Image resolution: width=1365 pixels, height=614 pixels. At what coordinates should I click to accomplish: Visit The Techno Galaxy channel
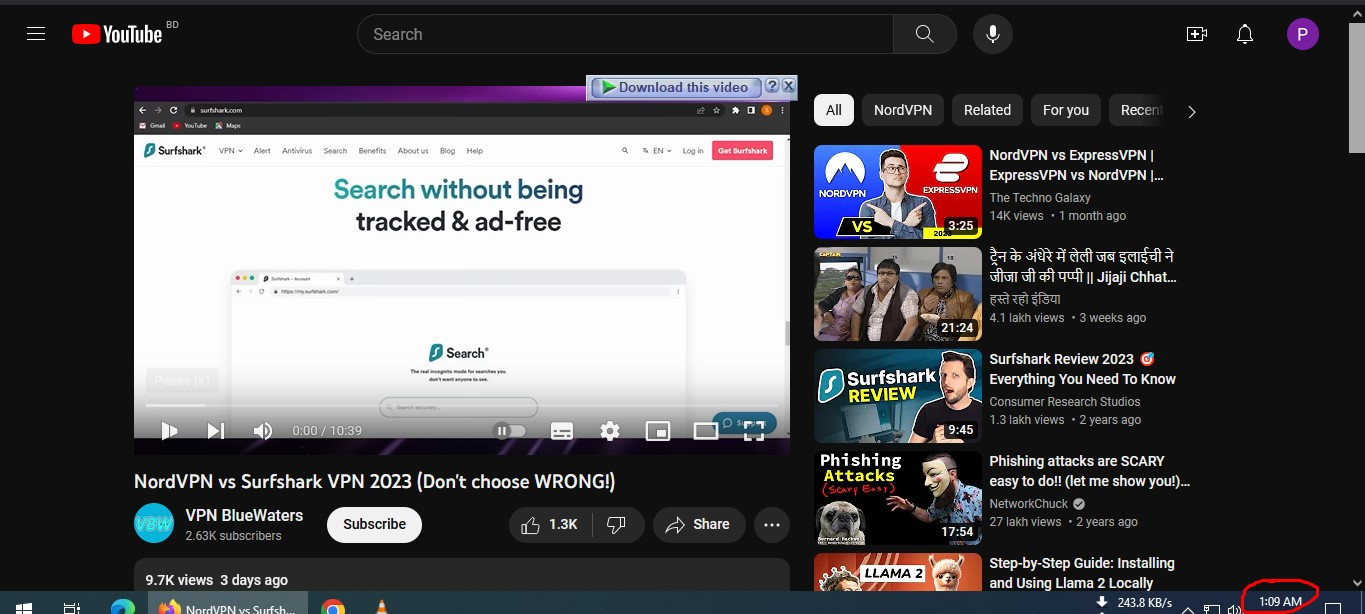pos(1040,198)
